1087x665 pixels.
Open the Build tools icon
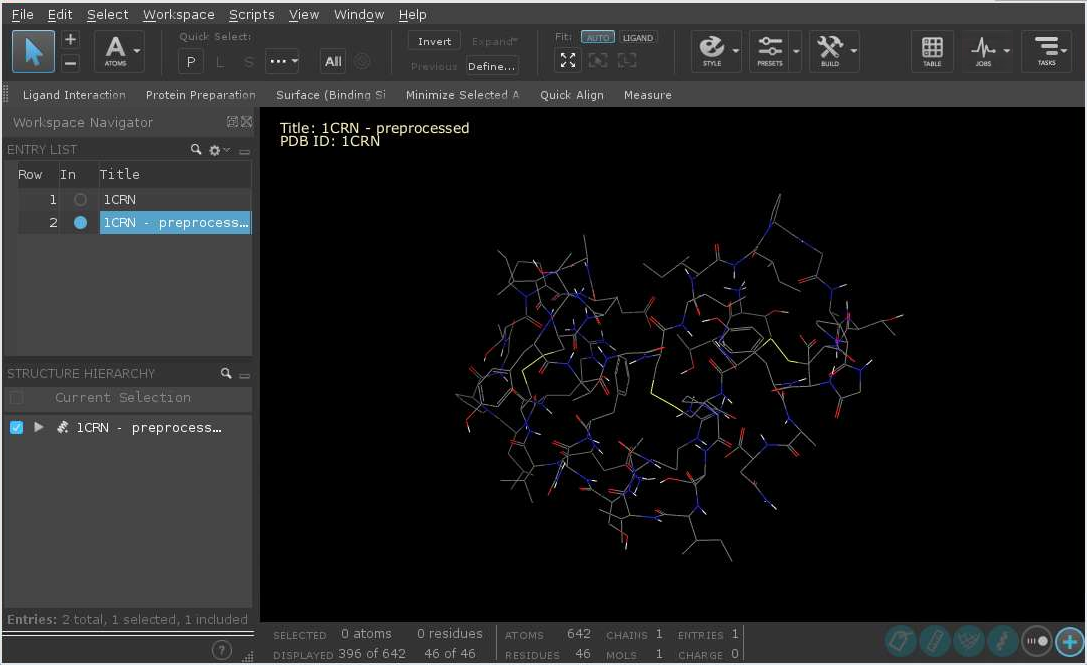coord(829,50)
